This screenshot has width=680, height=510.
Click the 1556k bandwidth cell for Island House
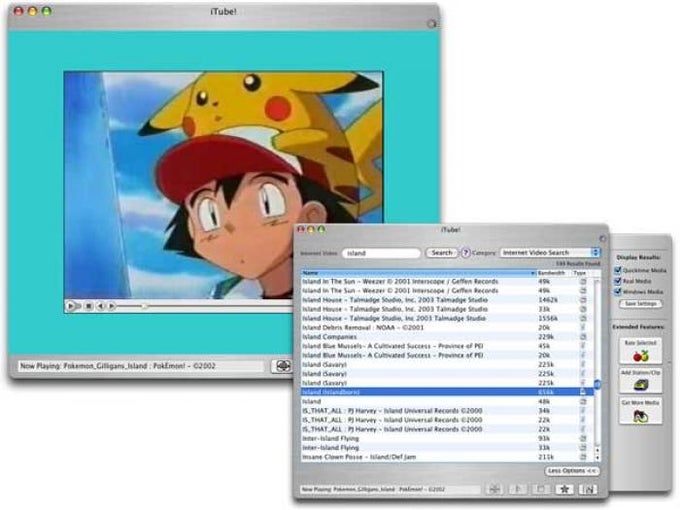point(548,318)
